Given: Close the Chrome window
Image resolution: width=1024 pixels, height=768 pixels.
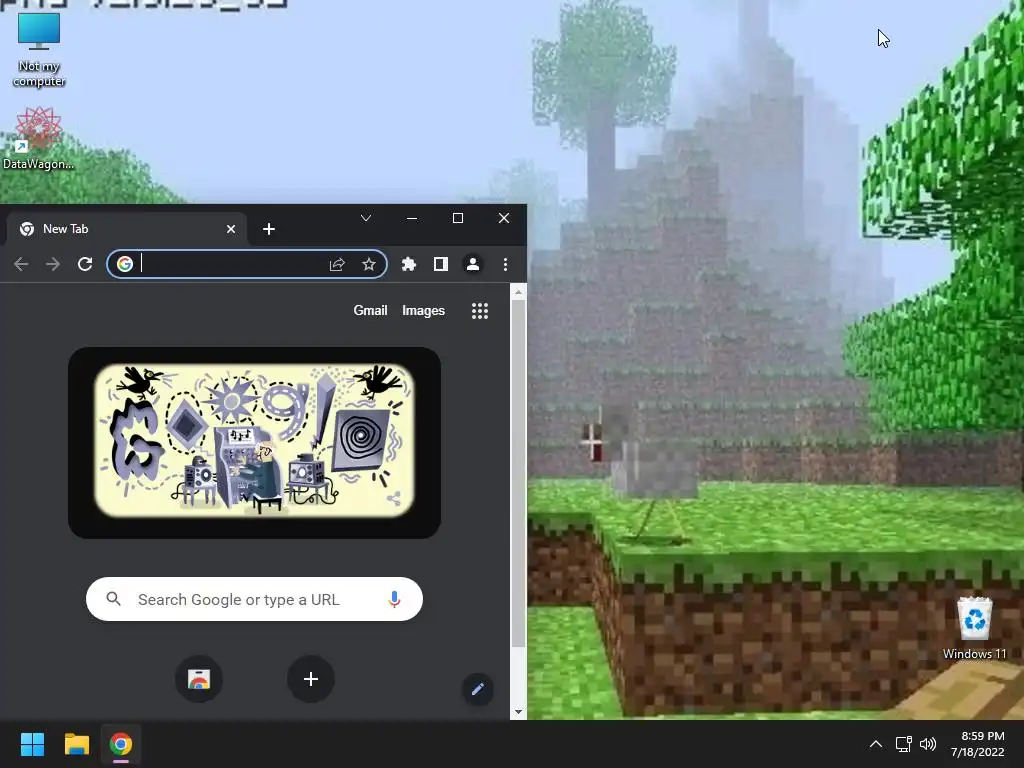Looking at the screenshot, I should (x=504, y=218).
